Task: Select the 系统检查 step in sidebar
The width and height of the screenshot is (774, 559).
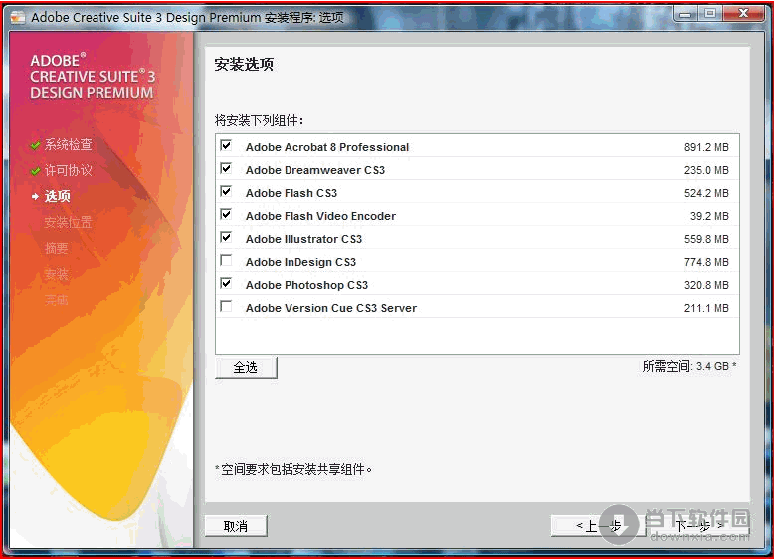Action: (x=69, y=144)
